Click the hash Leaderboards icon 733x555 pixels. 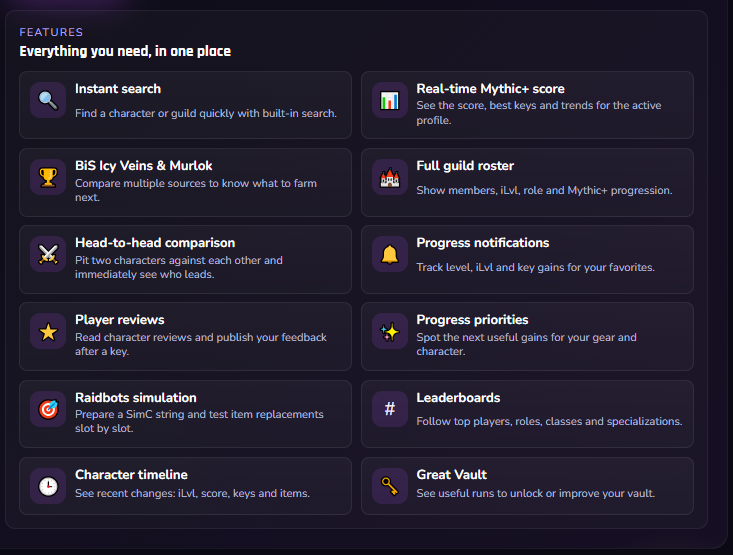pos(390,409)
